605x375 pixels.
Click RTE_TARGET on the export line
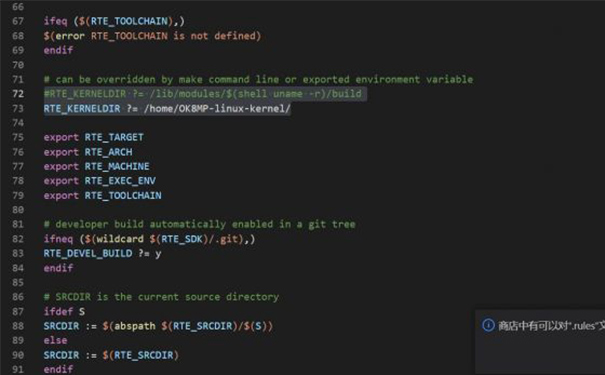tap(114, 137)
